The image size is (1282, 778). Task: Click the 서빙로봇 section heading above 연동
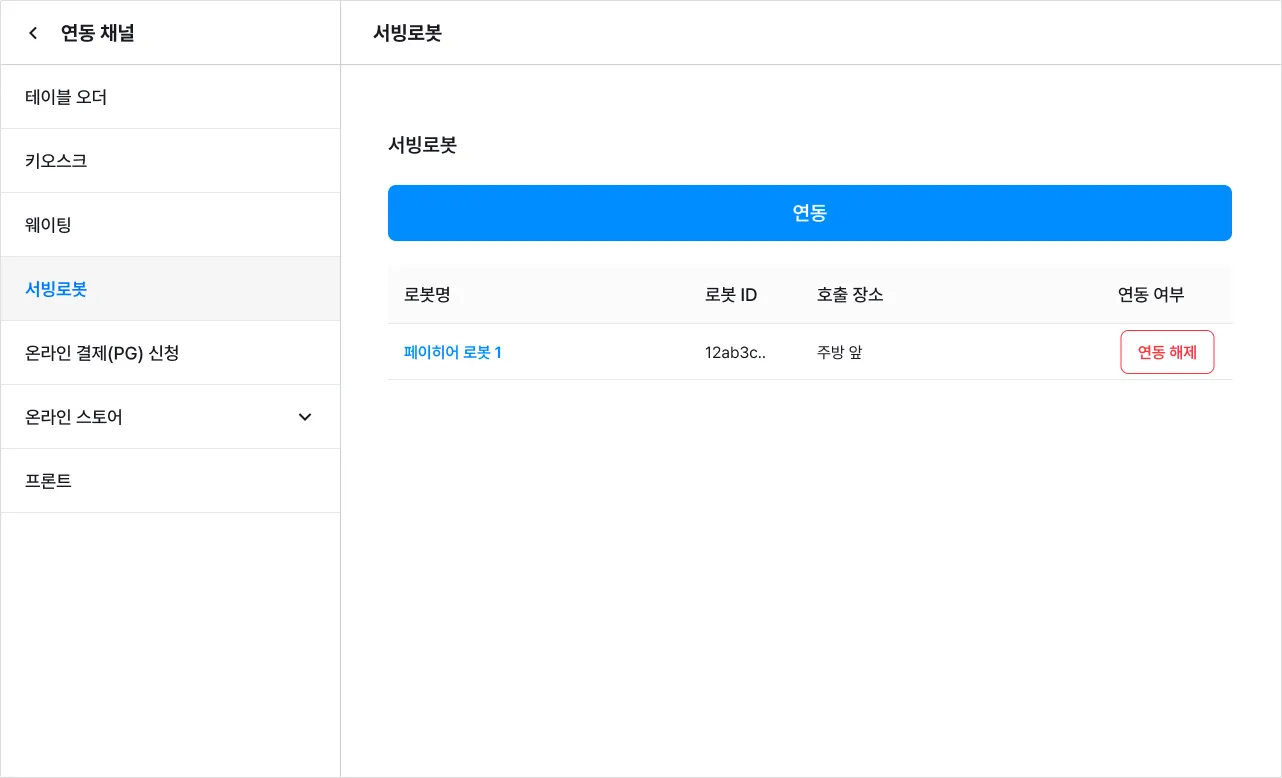click(422, 145)
